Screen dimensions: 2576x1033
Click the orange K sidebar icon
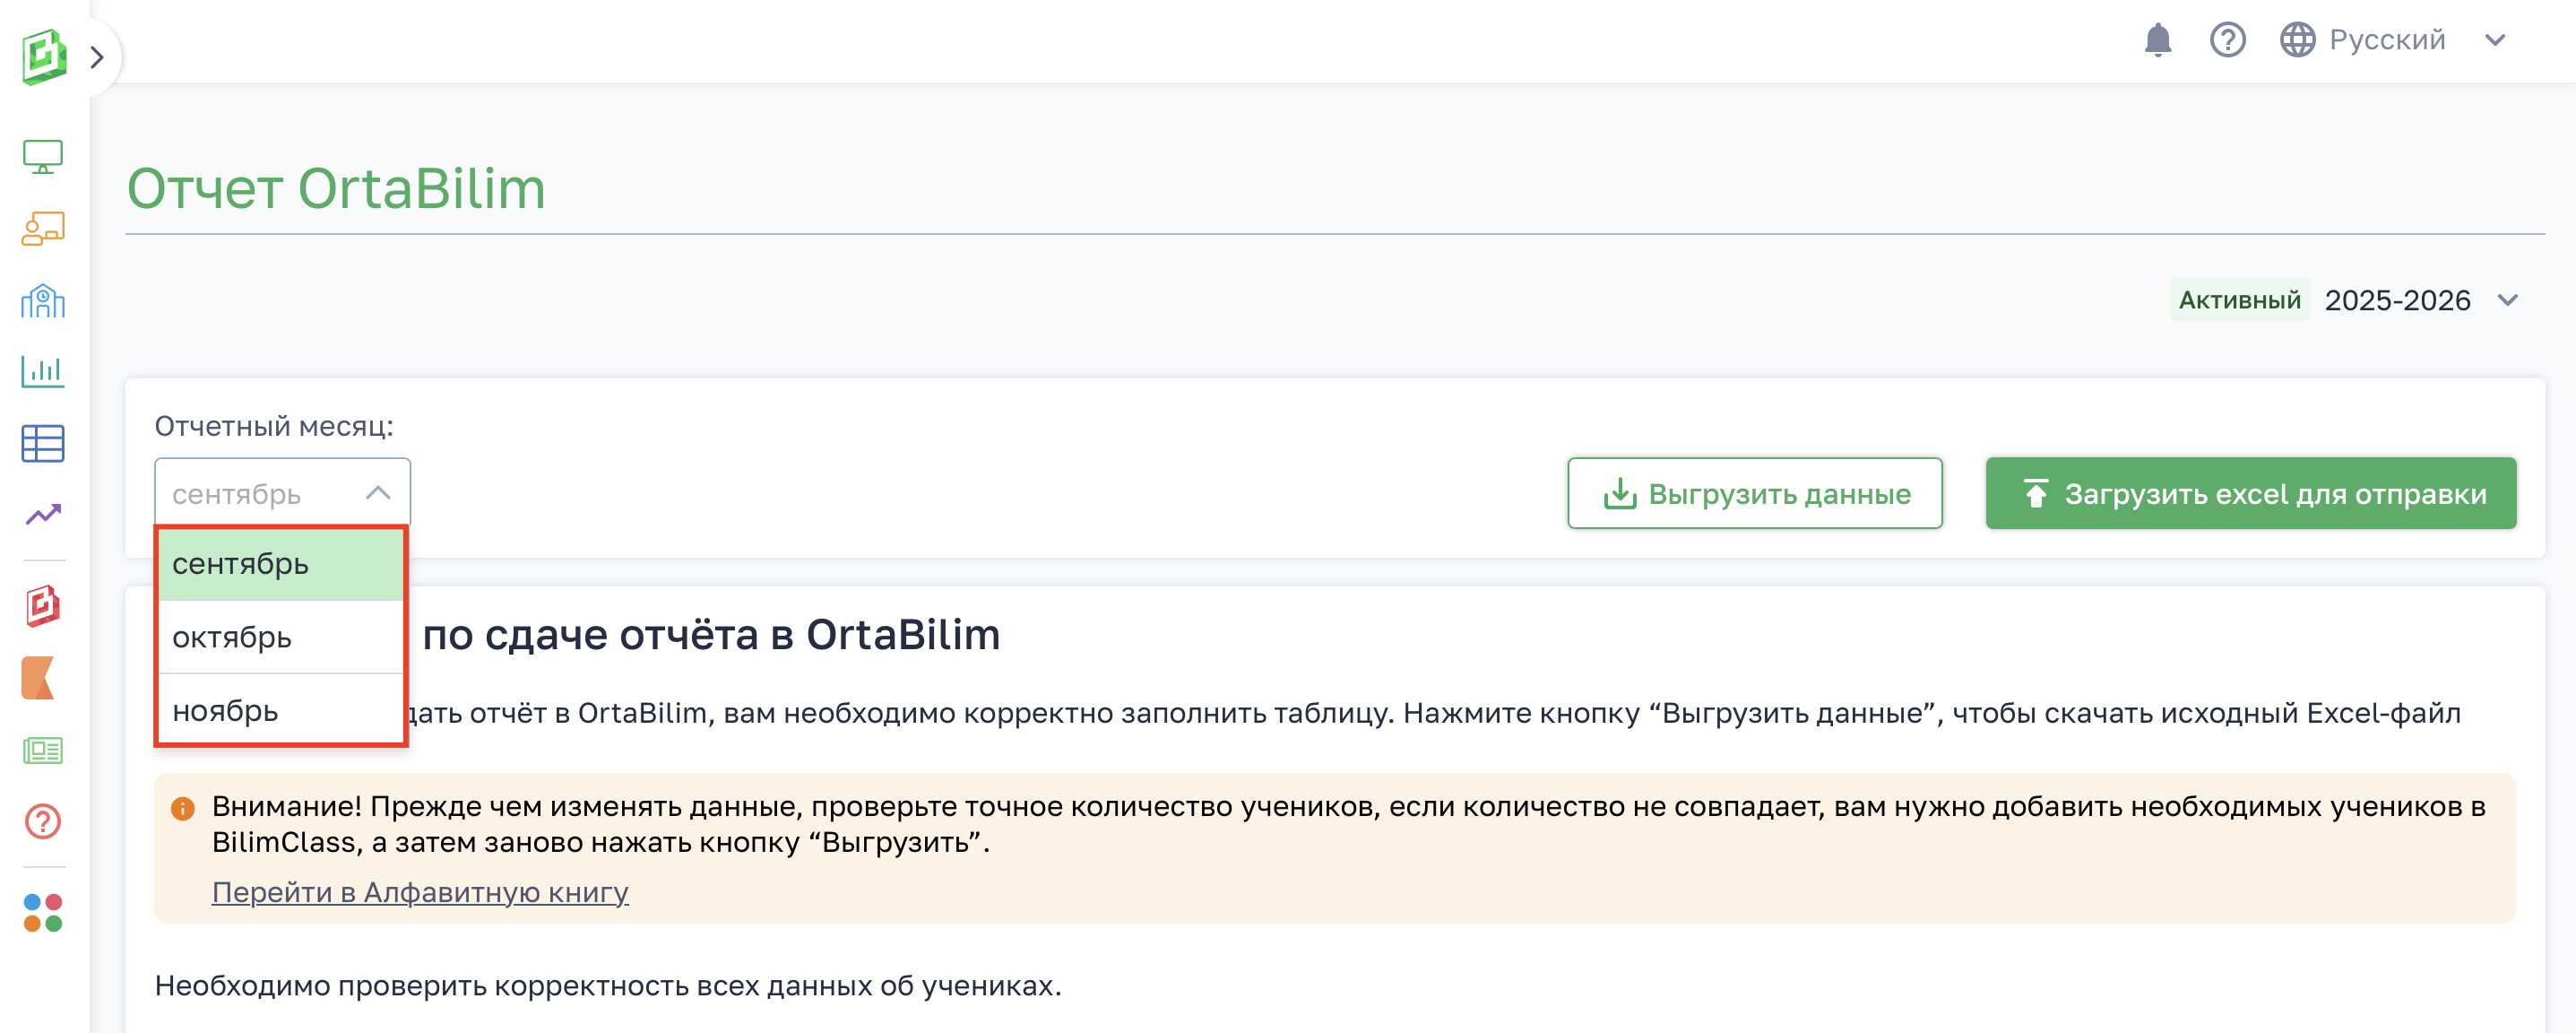pyautogui.click(x=39, y=678)
